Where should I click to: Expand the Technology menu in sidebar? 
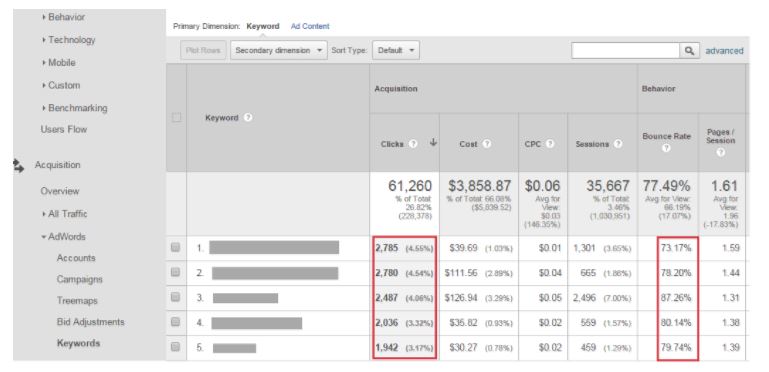point(69,40)
